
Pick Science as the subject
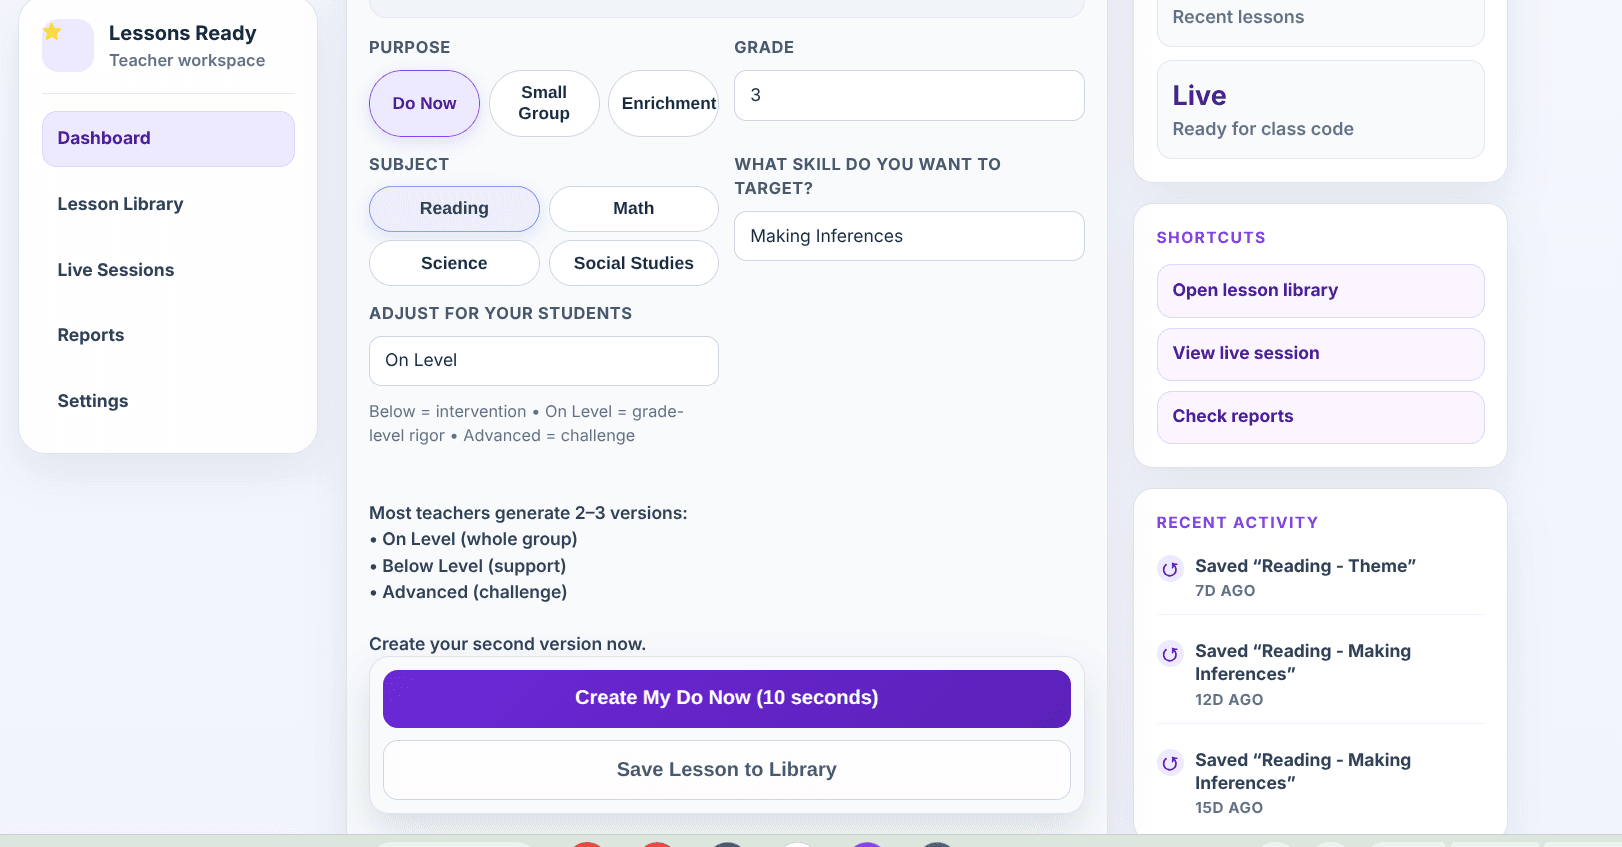click(x=454, y=263)
